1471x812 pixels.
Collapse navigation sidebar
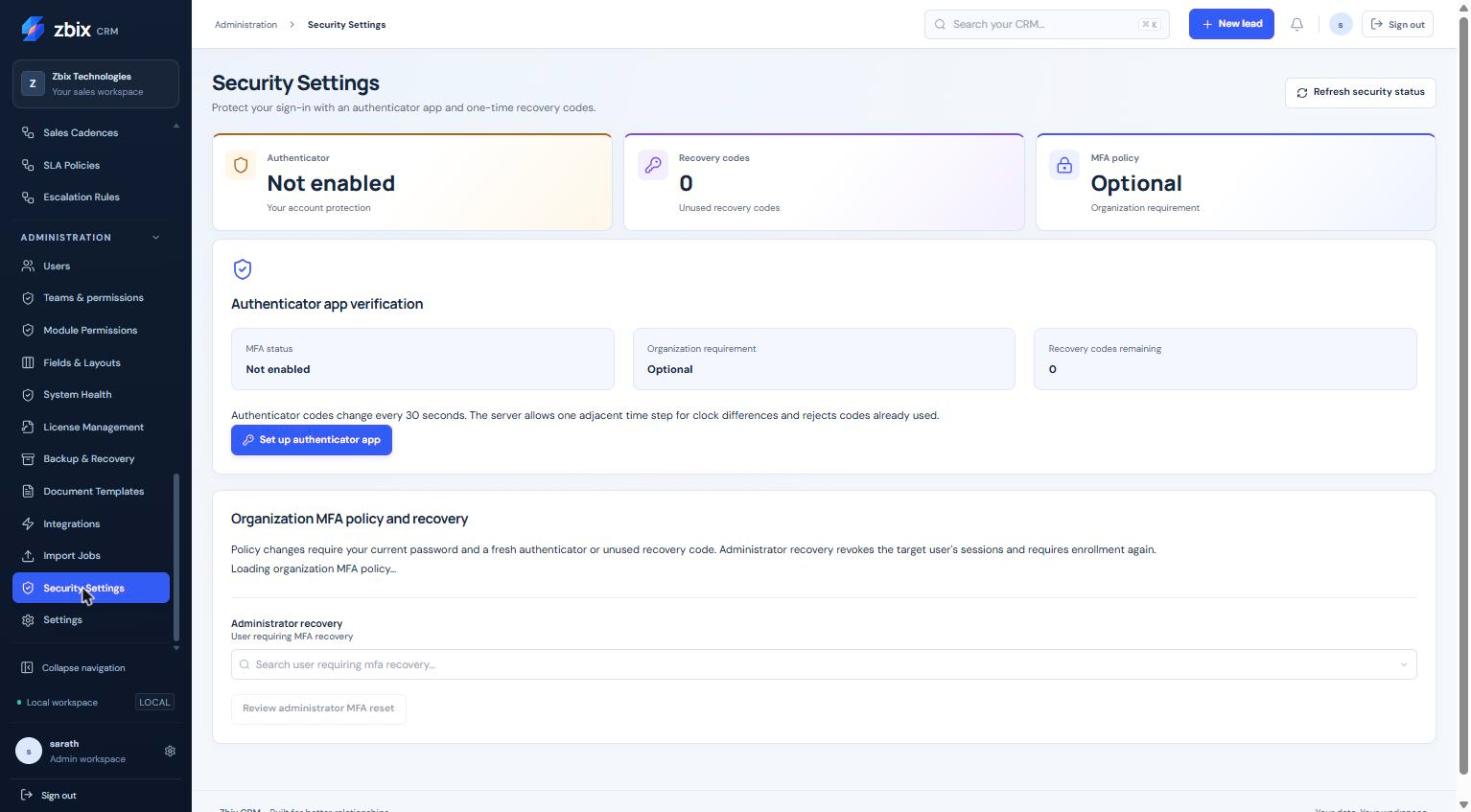(x=73, y=668)
